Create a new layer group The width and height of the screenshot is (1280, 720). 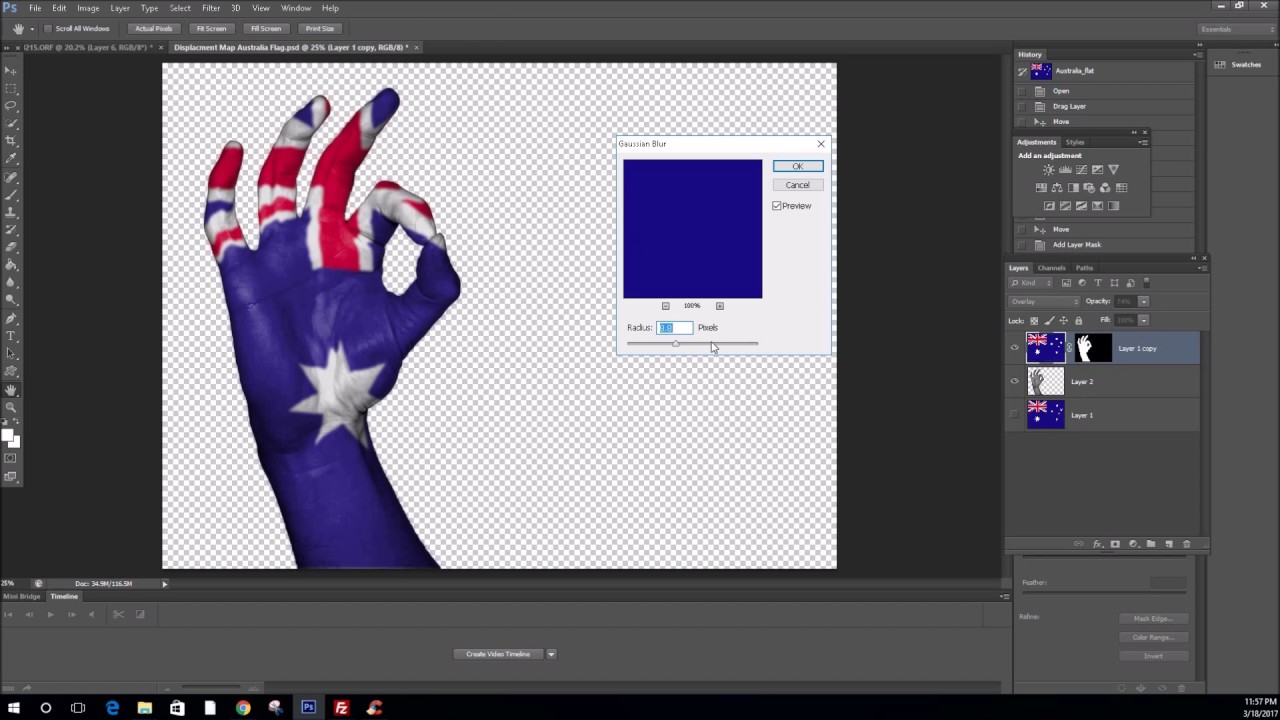[1151, 544]
